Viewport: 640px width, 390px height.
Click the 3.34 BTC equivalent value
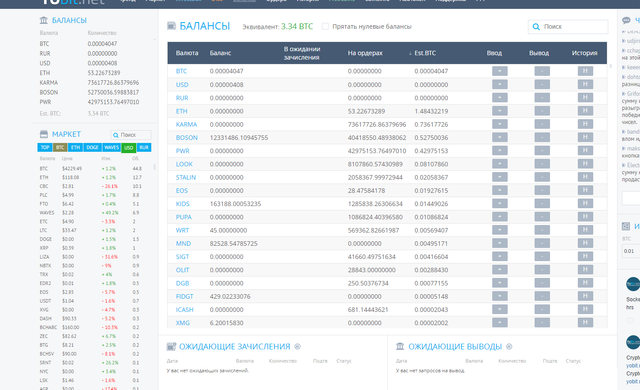(x=297, y=27)
